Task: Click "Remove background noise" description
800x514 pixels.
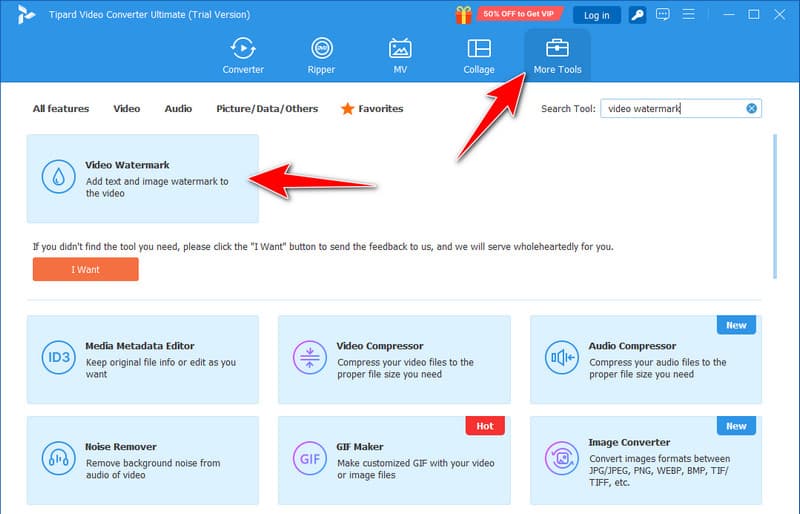Action: 153,469
